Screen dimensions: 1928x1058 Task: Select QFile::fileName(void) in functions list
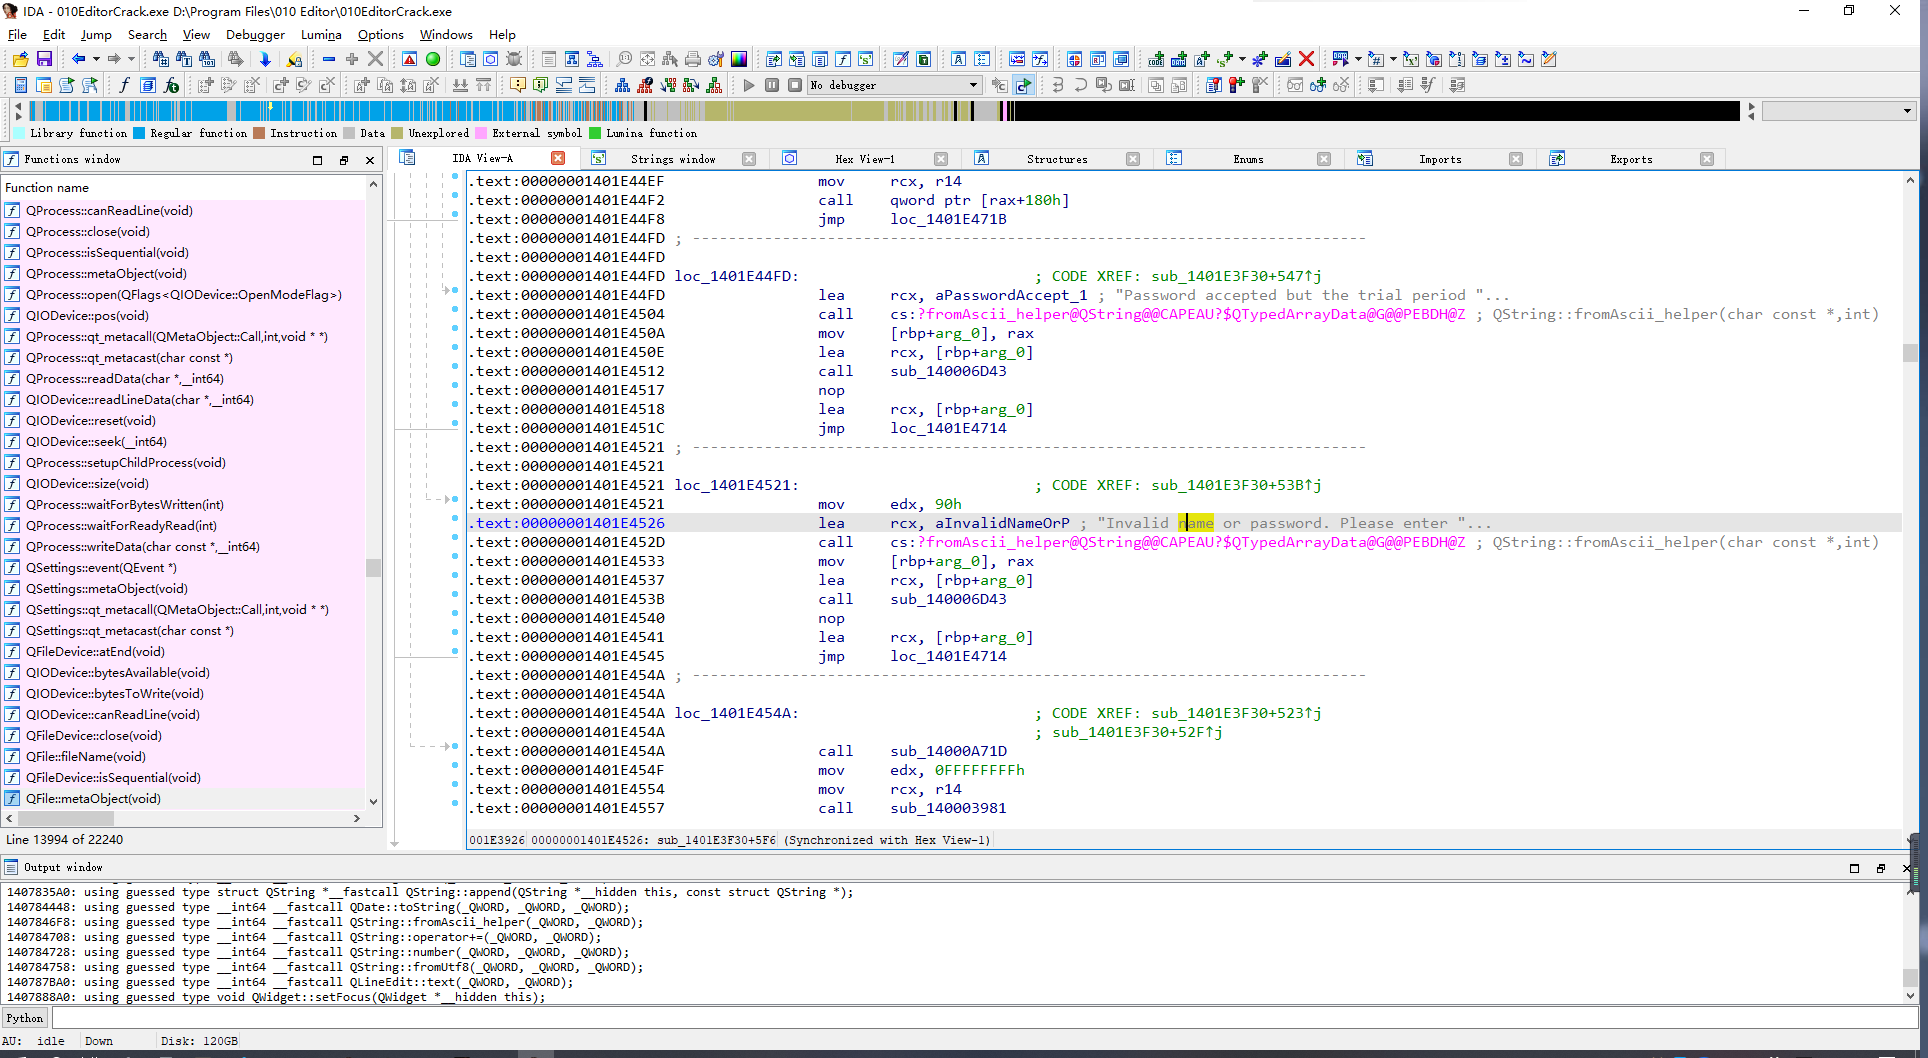86,756
